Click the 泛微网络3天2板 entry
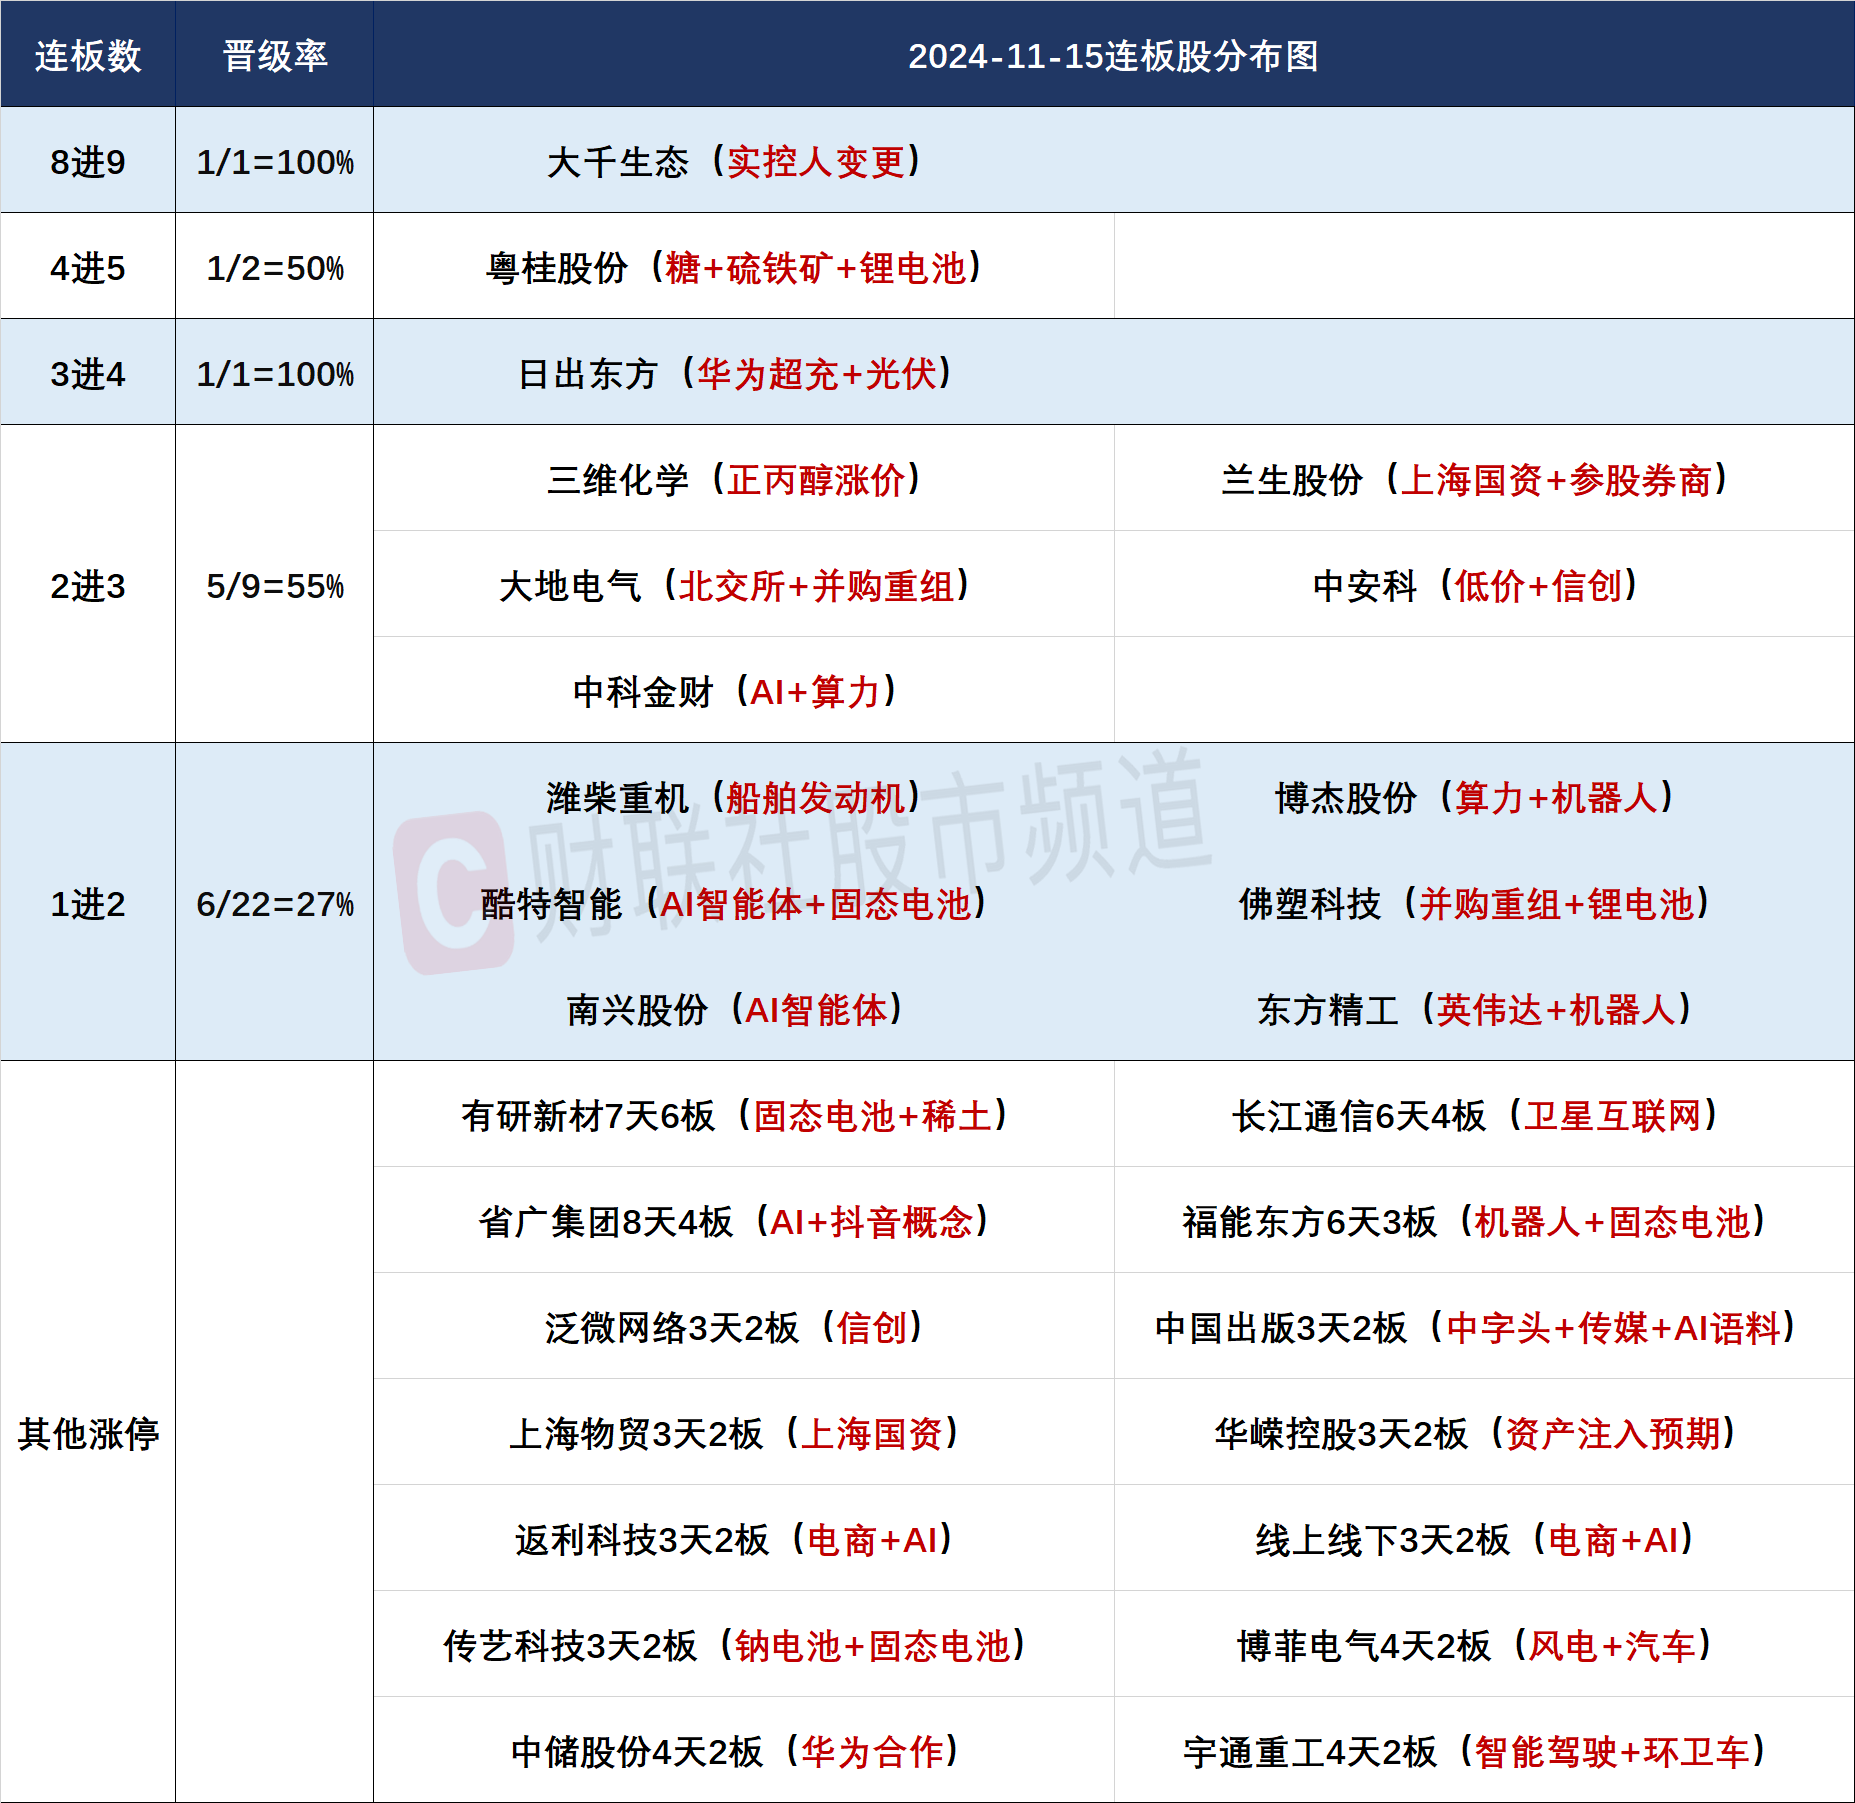1855x1803 pixels. (x=735, y=1328)
